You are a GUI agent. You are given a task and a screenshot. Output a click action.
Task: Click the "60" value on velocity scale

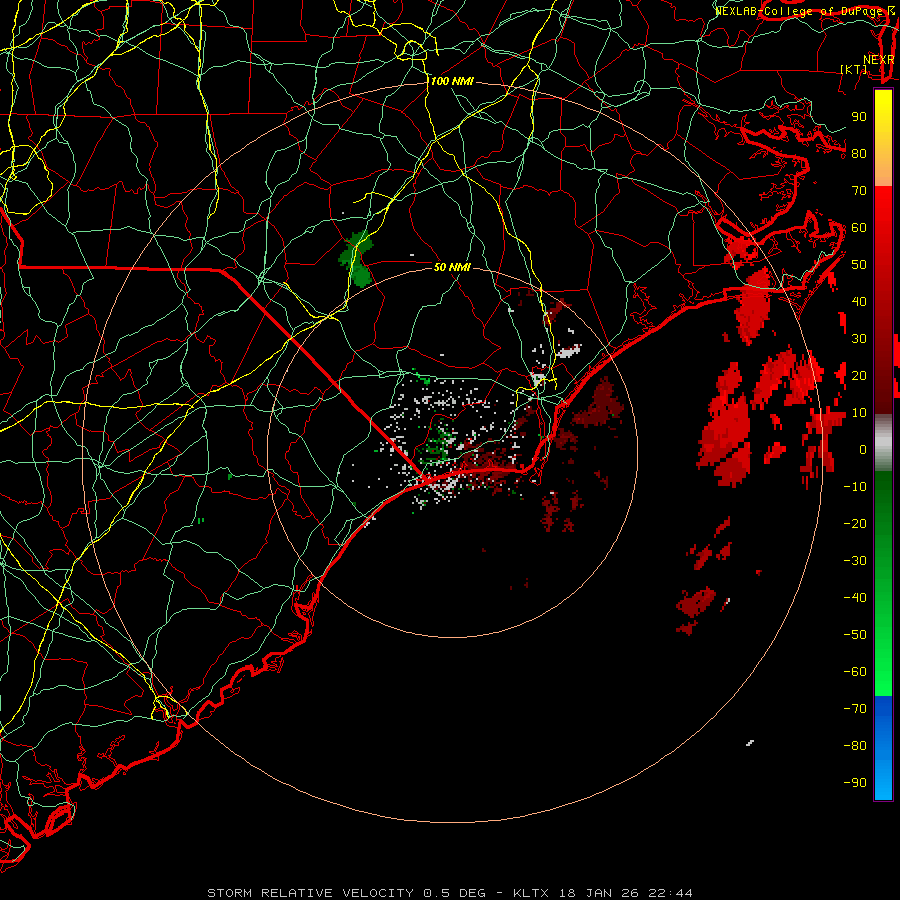click(x=859, y=228)
